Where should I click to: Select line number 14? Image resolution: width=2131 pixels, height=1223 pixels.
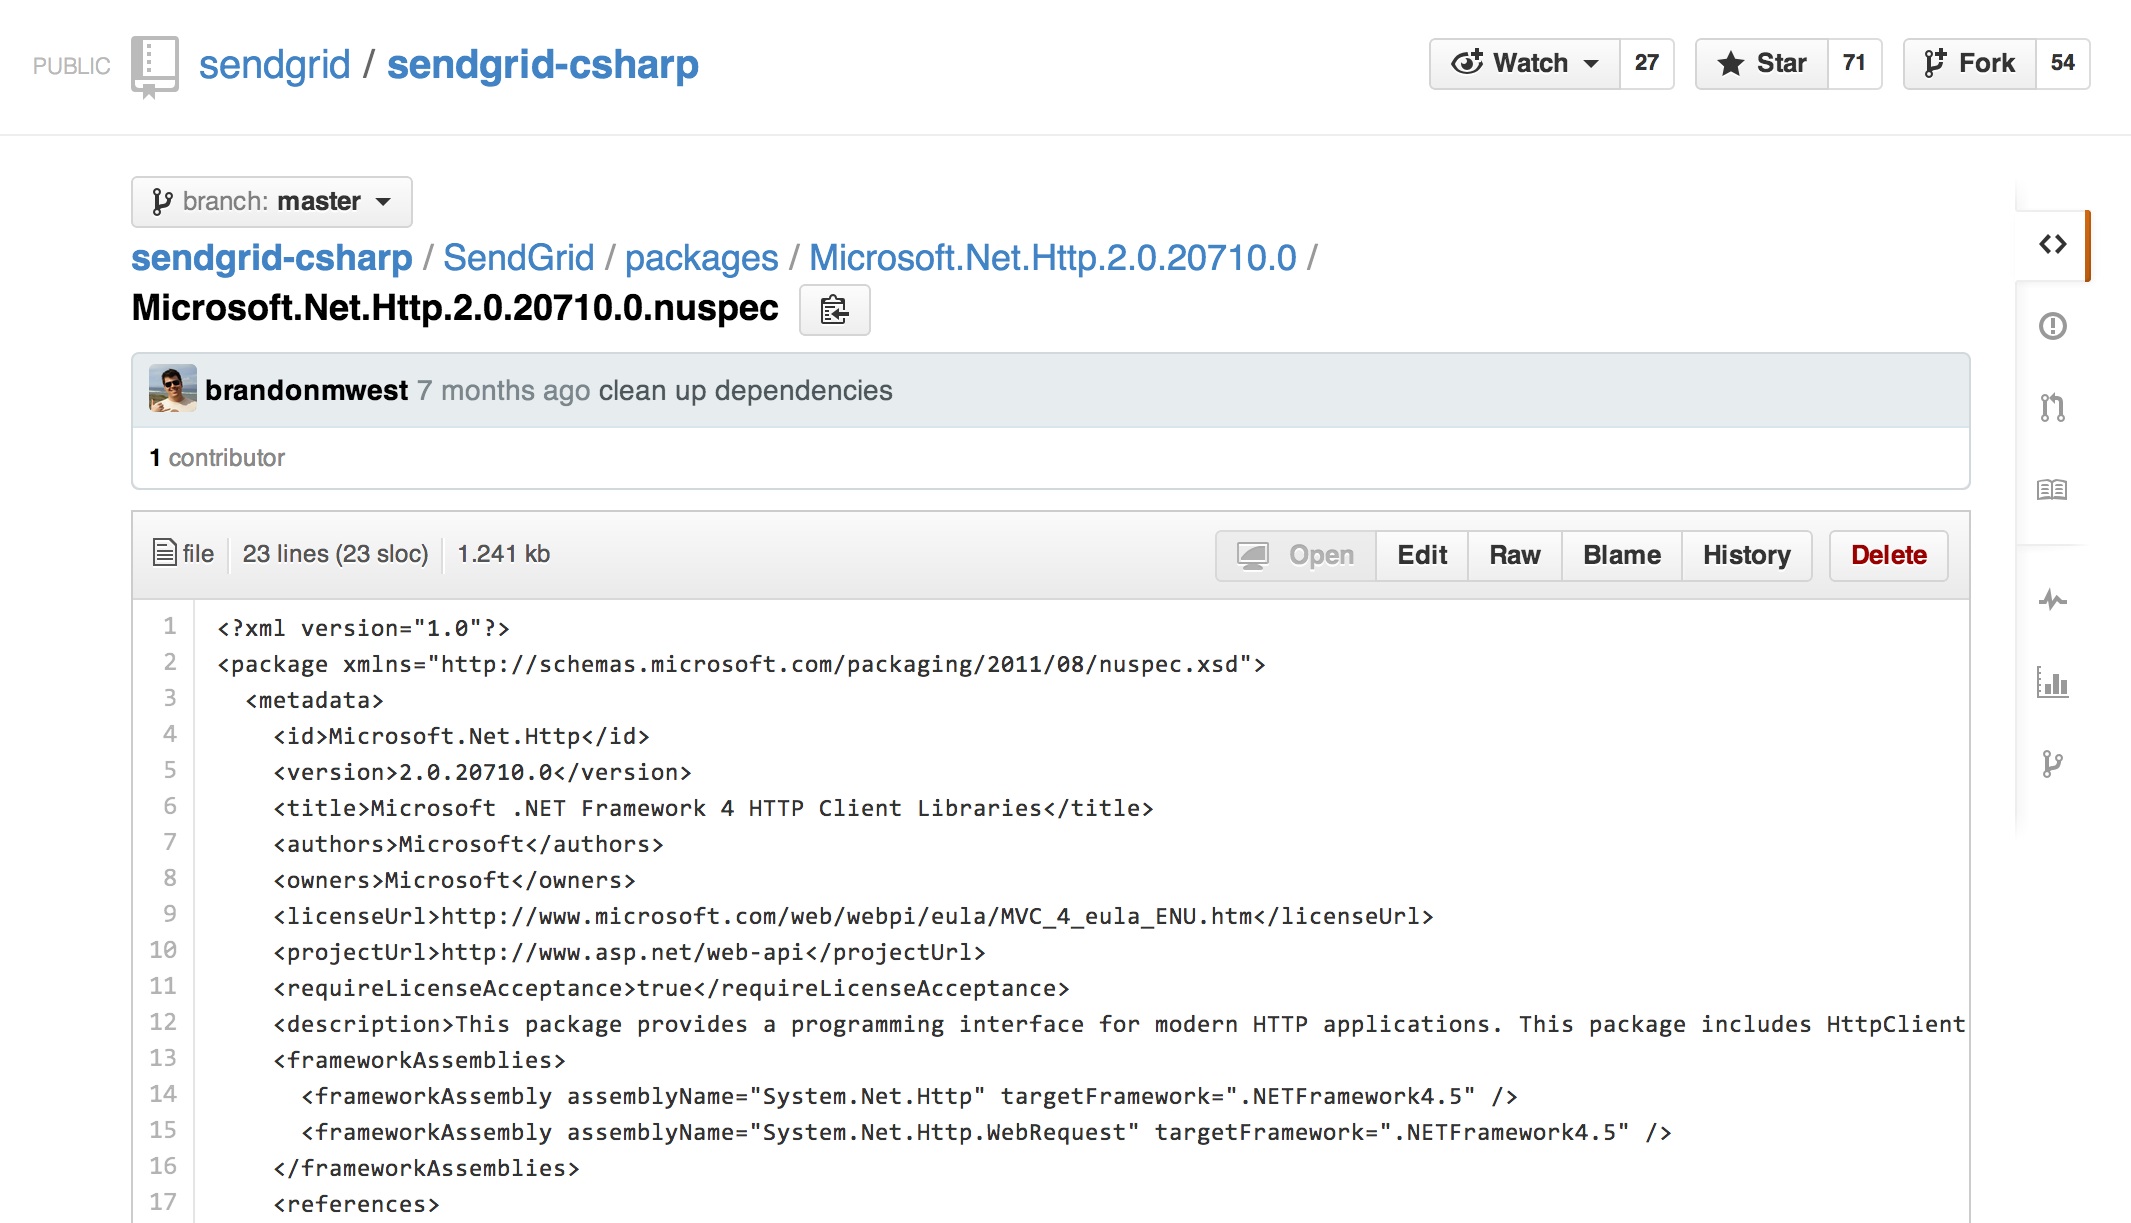click(163, 1095)
